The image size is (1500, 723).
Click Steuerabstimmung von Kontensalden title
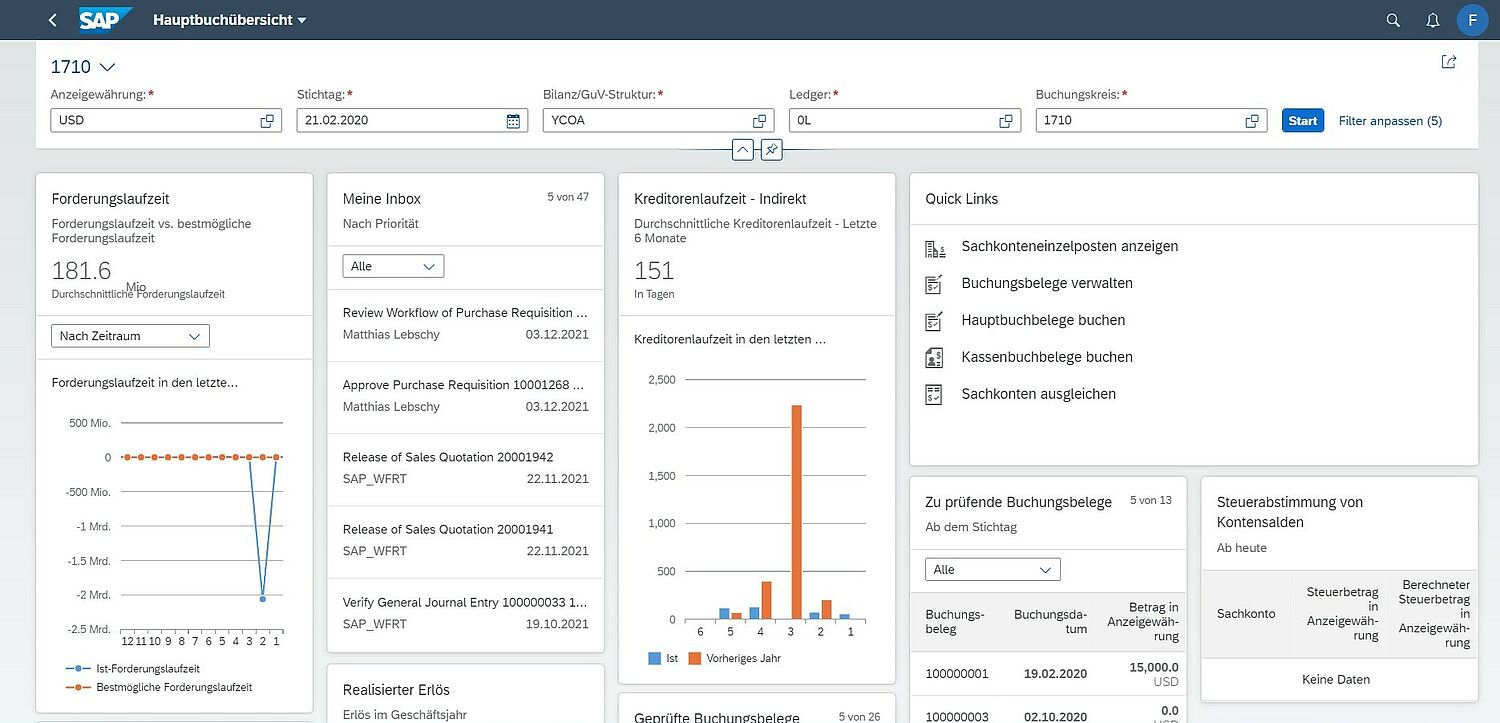tap(1290, 512)
